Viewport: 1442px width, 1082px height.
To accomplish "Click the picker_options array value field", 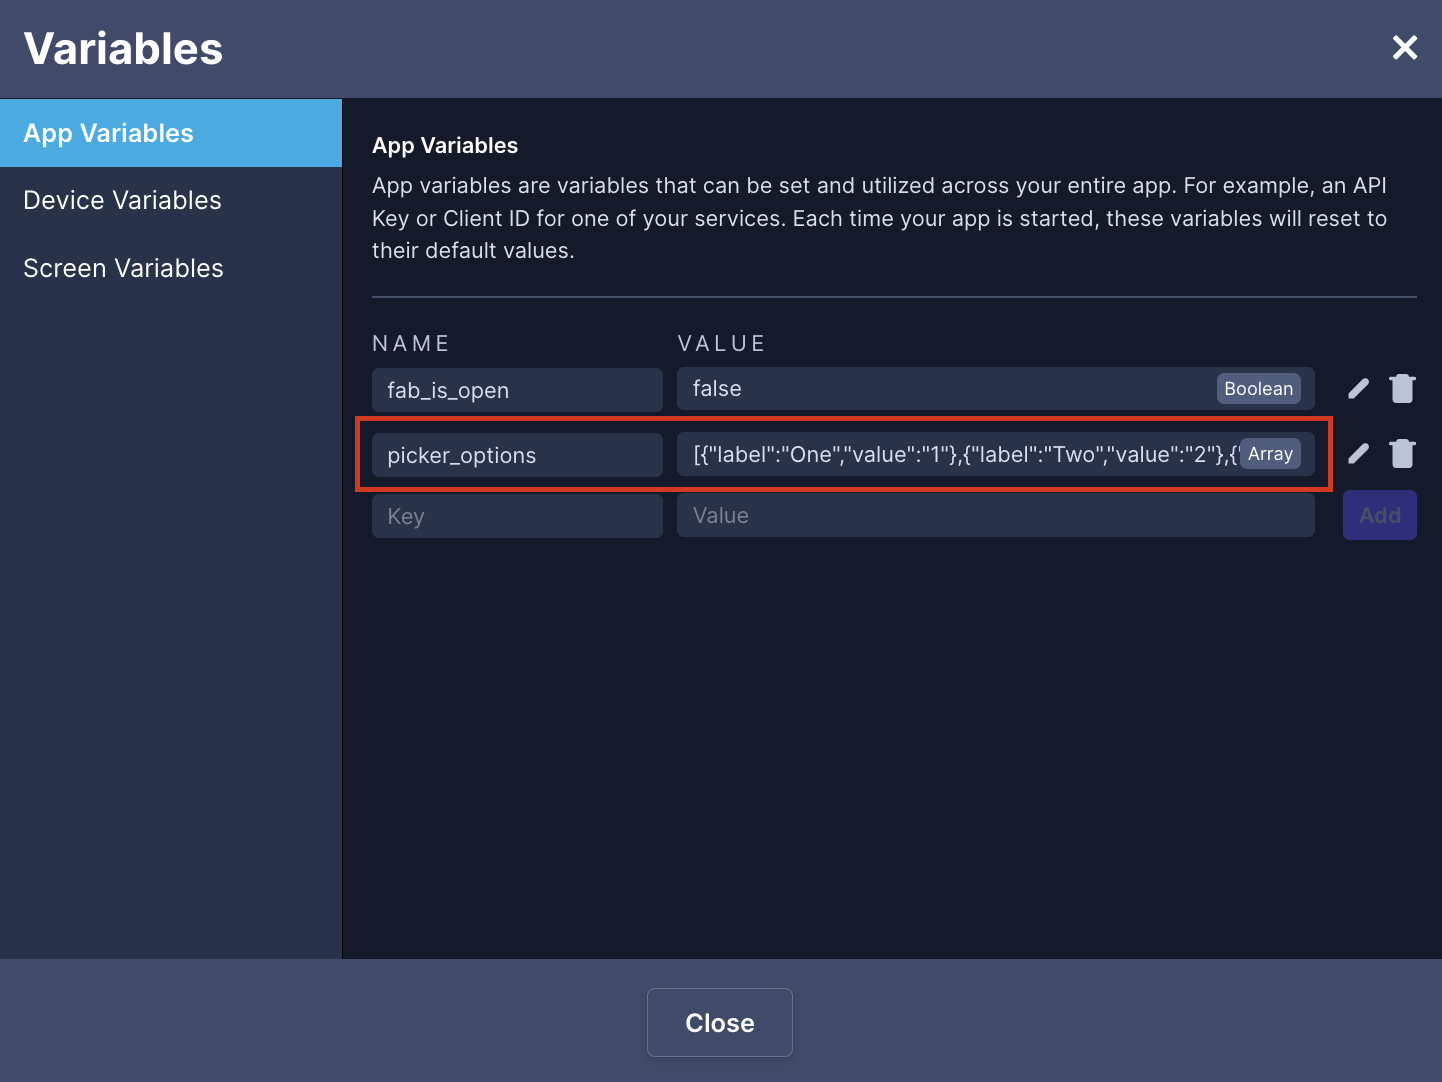I will 996,454.
